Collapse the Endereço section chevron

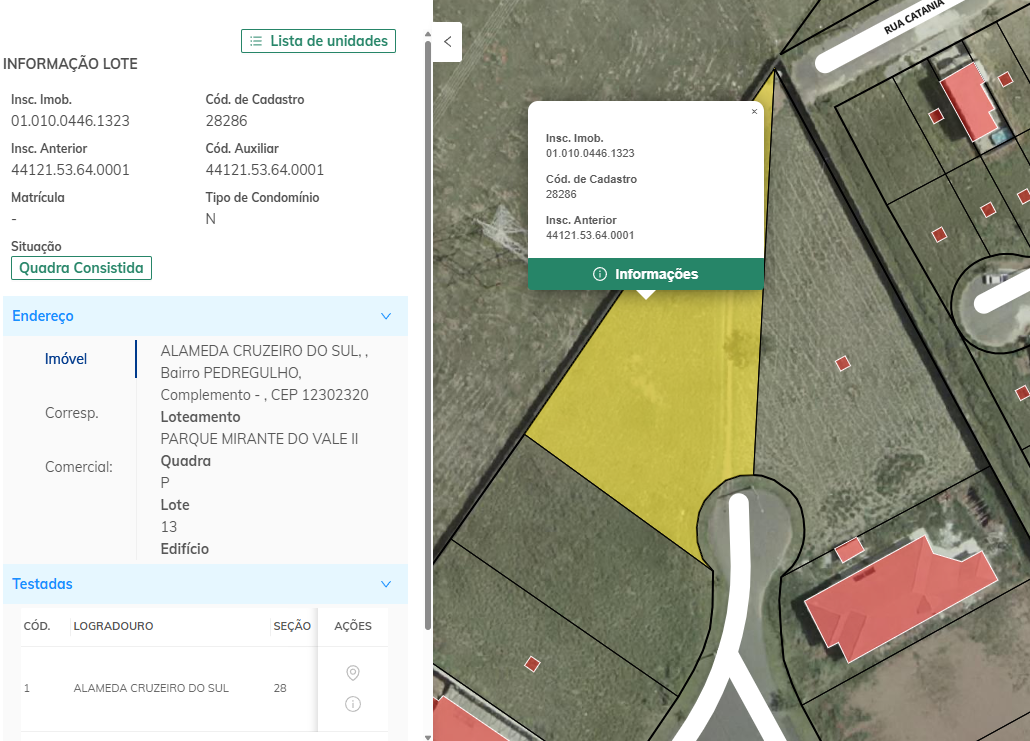[x=386, y=316]
